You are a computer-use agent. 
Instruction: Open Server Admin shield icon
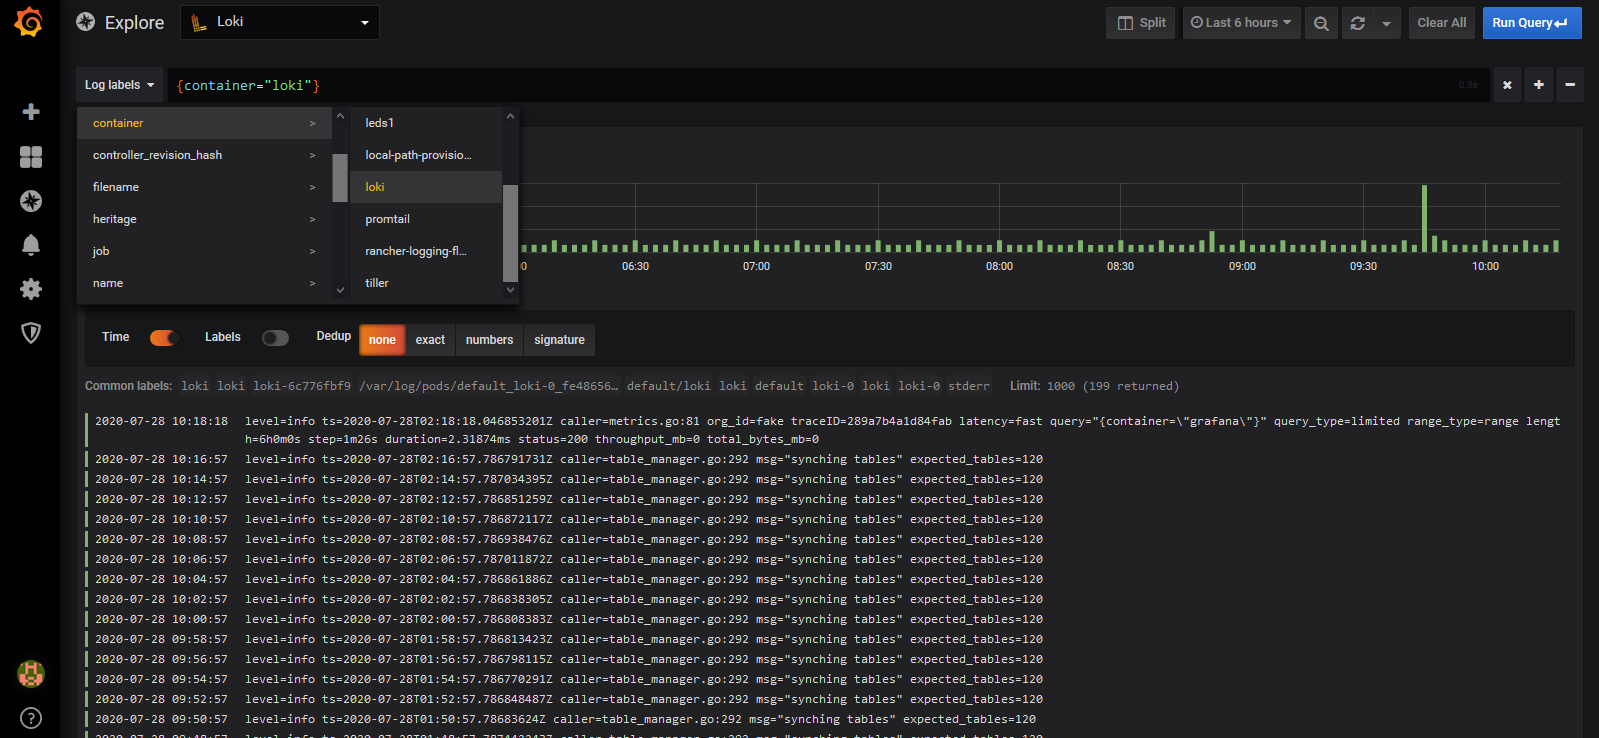[31, 333]
